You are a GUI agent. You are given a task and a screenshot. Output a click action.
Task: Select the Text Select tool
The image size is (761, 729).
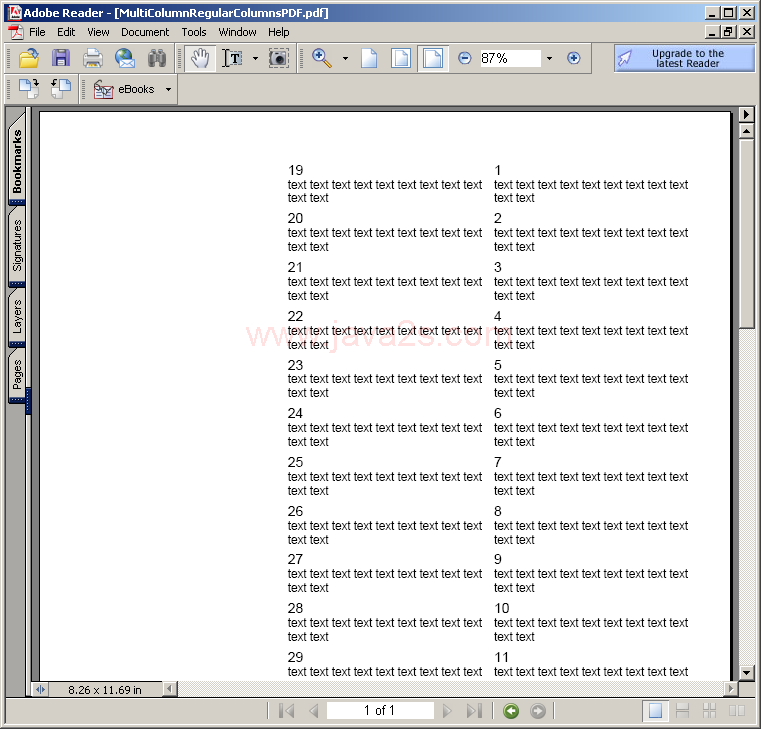[232, 58]
